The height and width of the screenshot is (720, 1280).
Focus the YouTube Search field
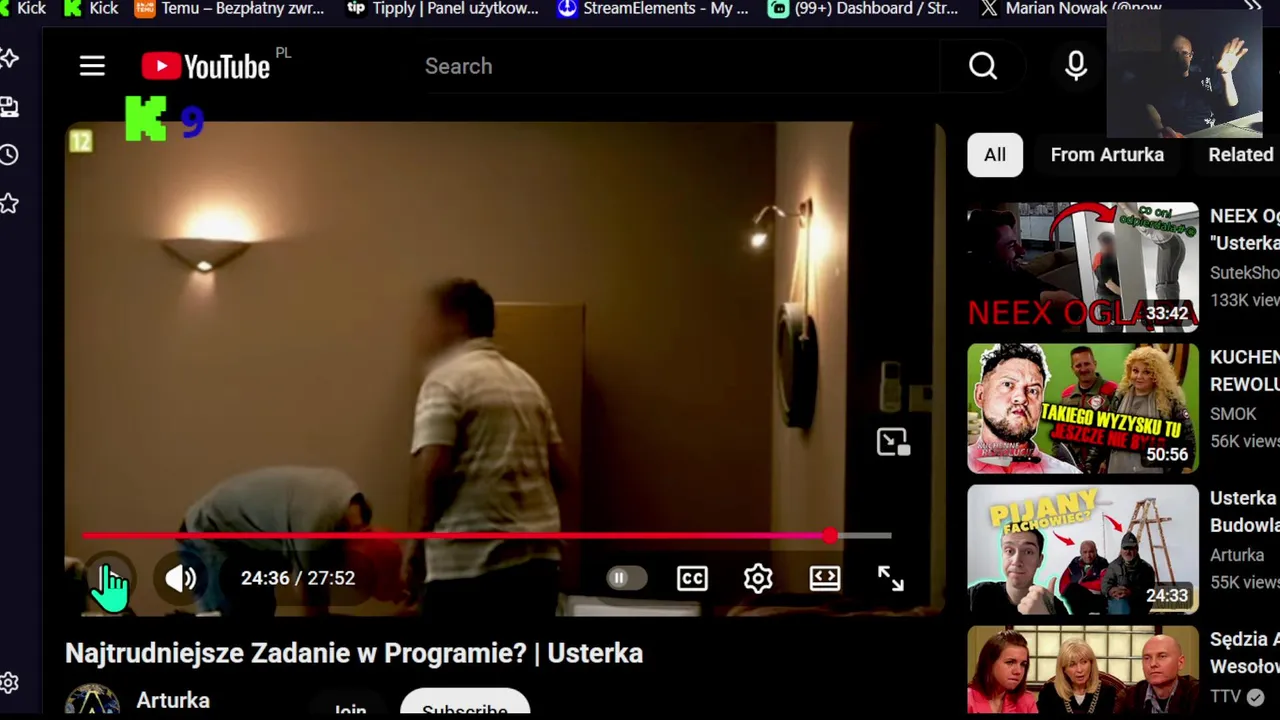[x=680, y=66]
